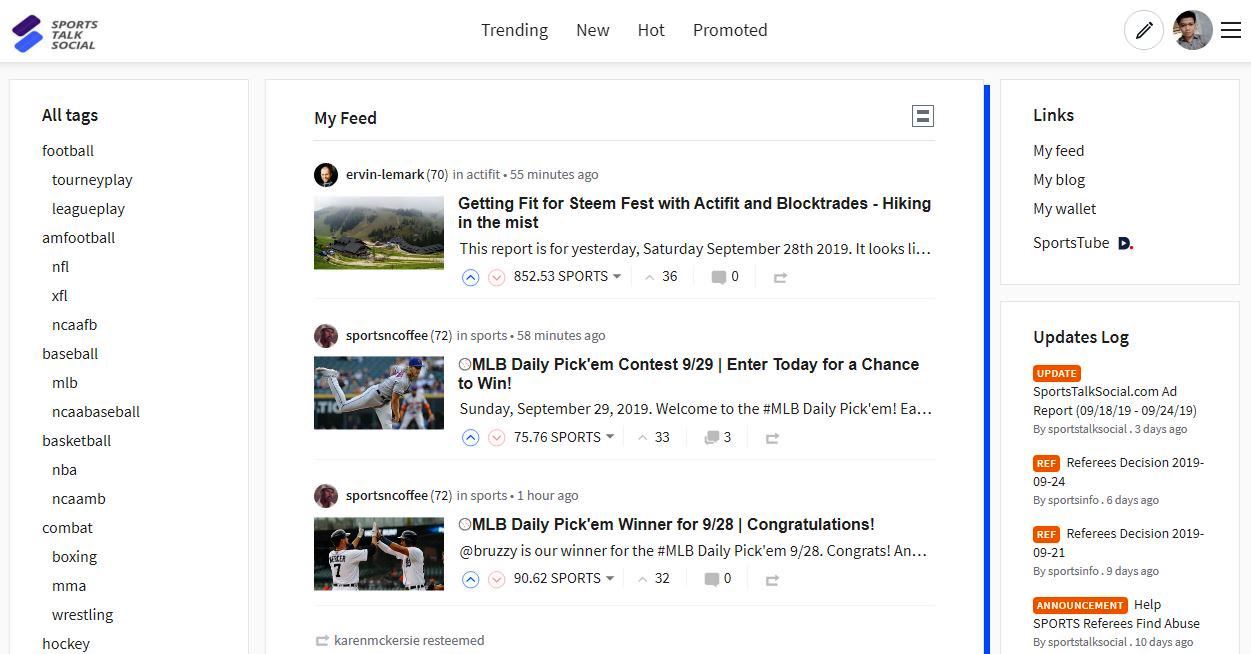Resteem the MLB Daily Pick'em Winner post

pos(772,579)
